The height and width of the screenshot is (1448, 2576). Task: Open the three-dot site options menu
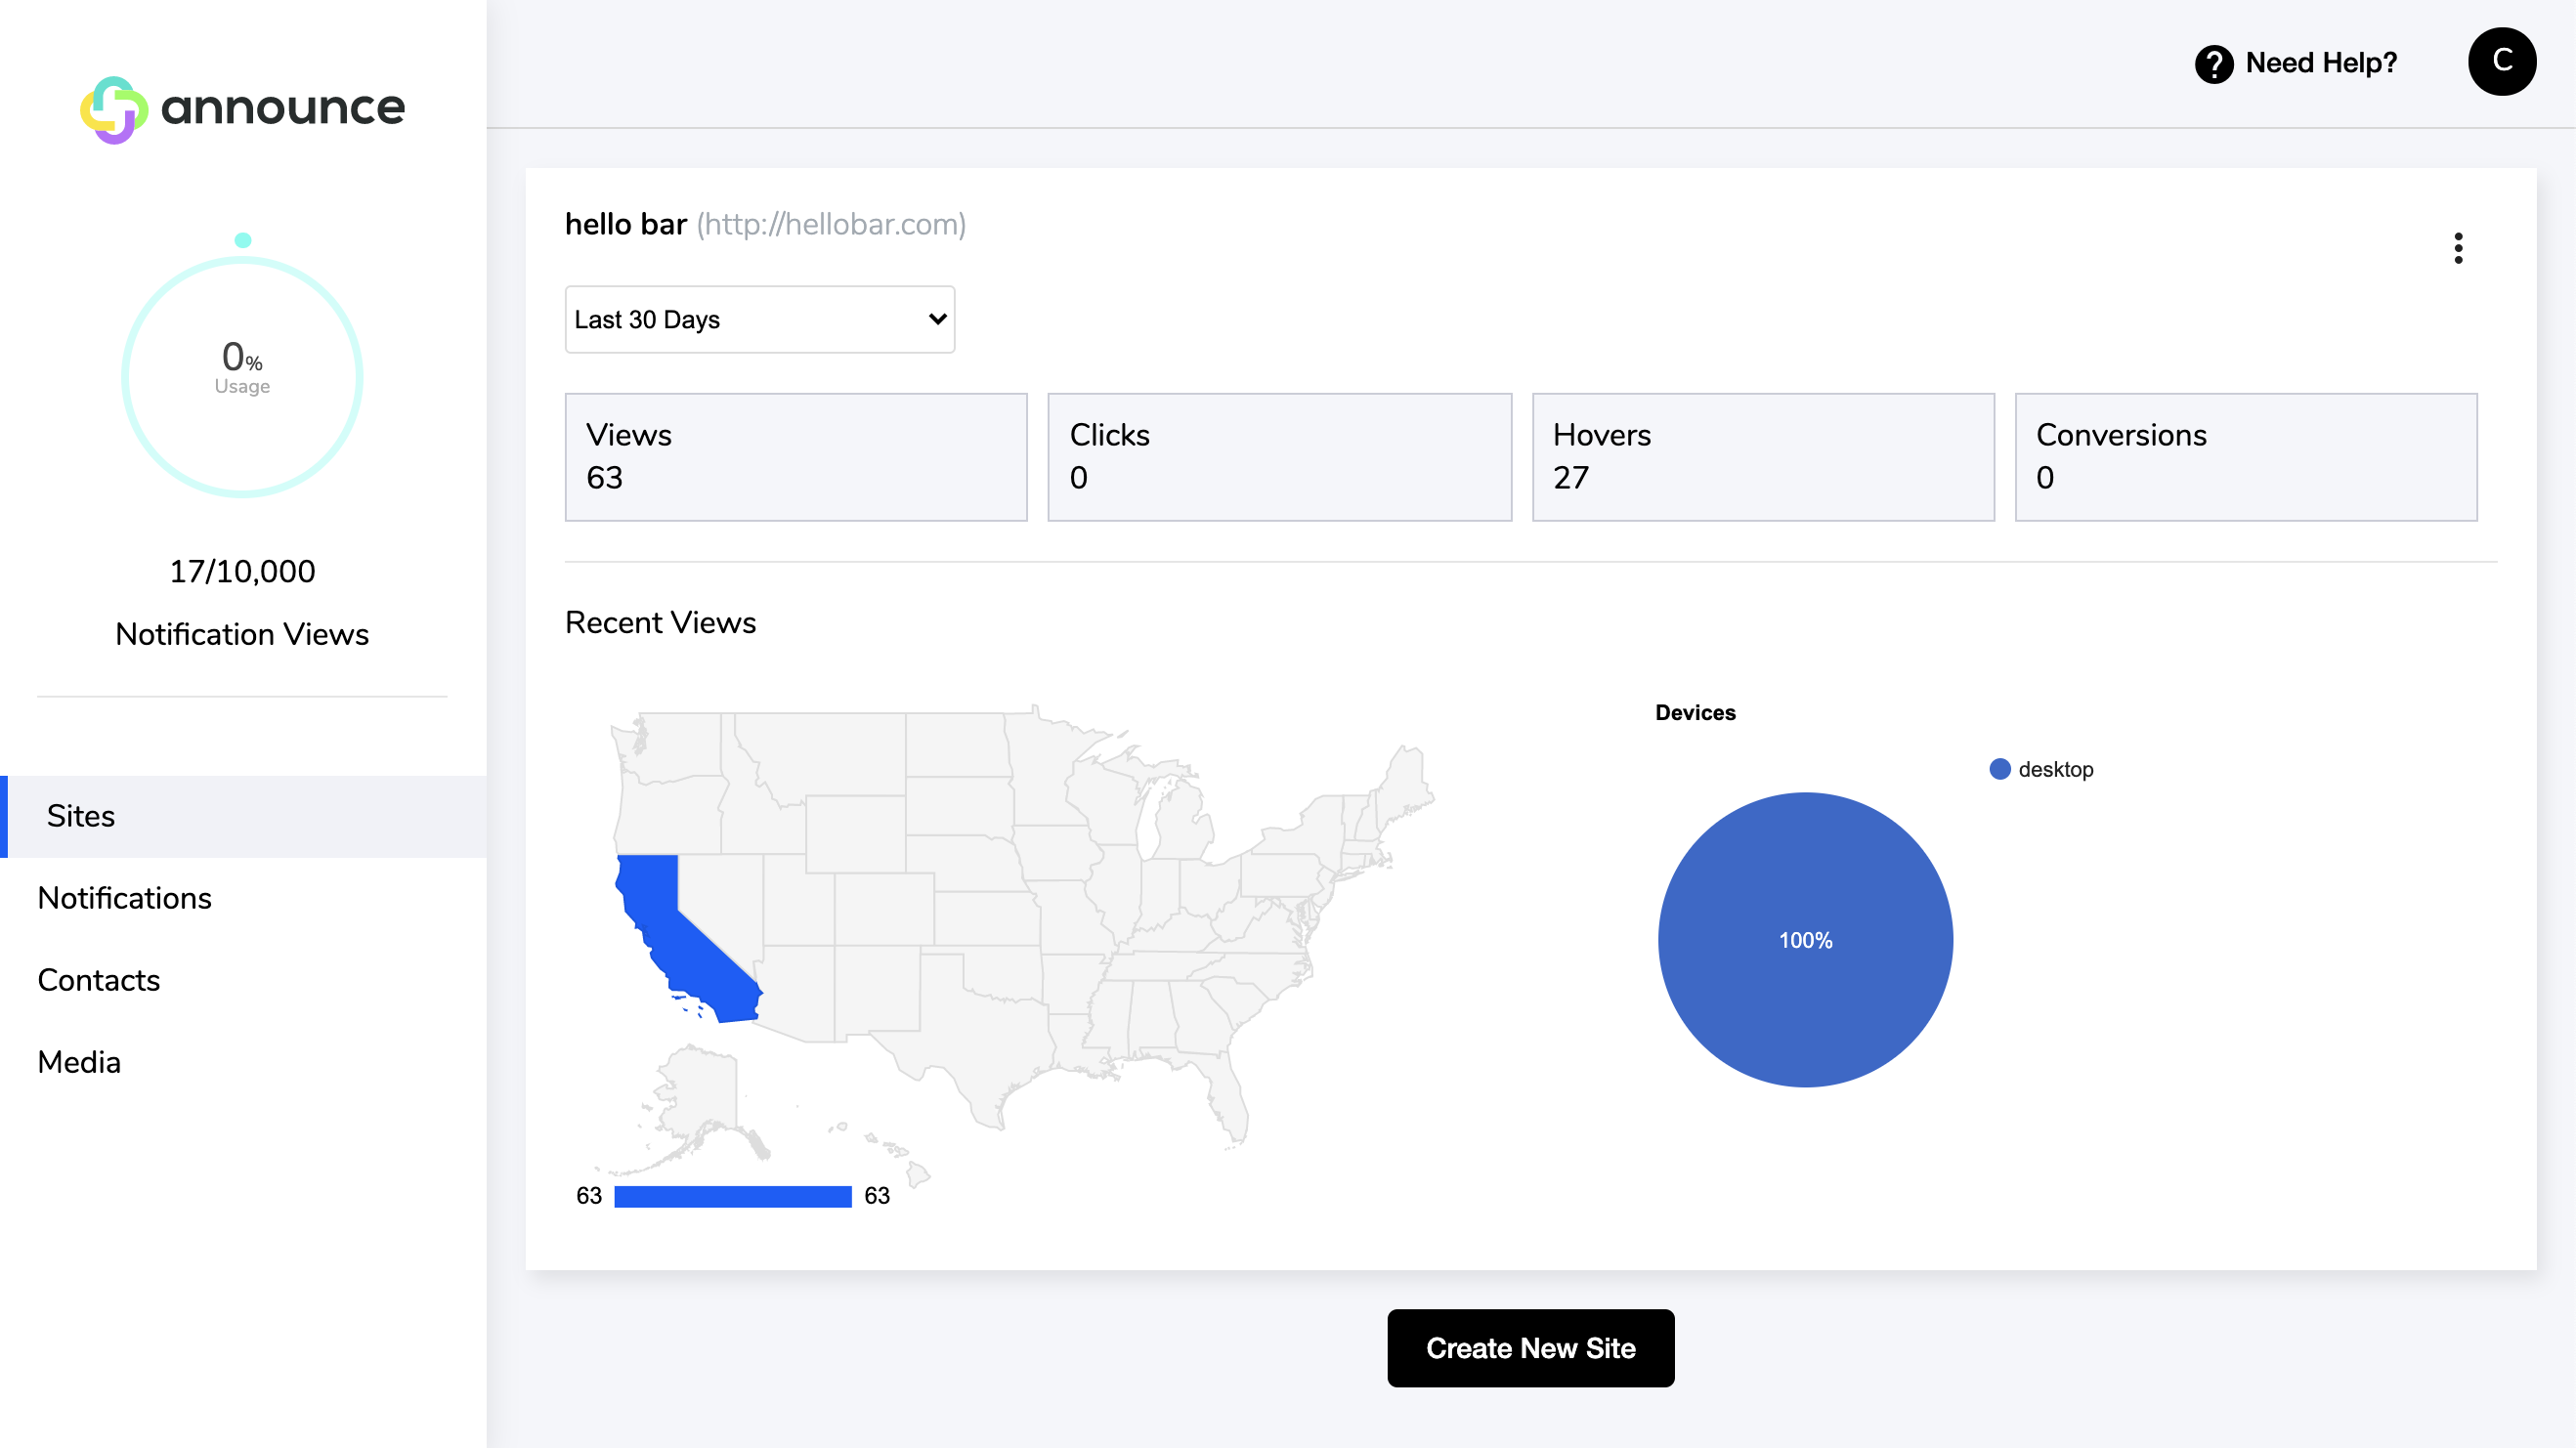tap(2457, 248)
